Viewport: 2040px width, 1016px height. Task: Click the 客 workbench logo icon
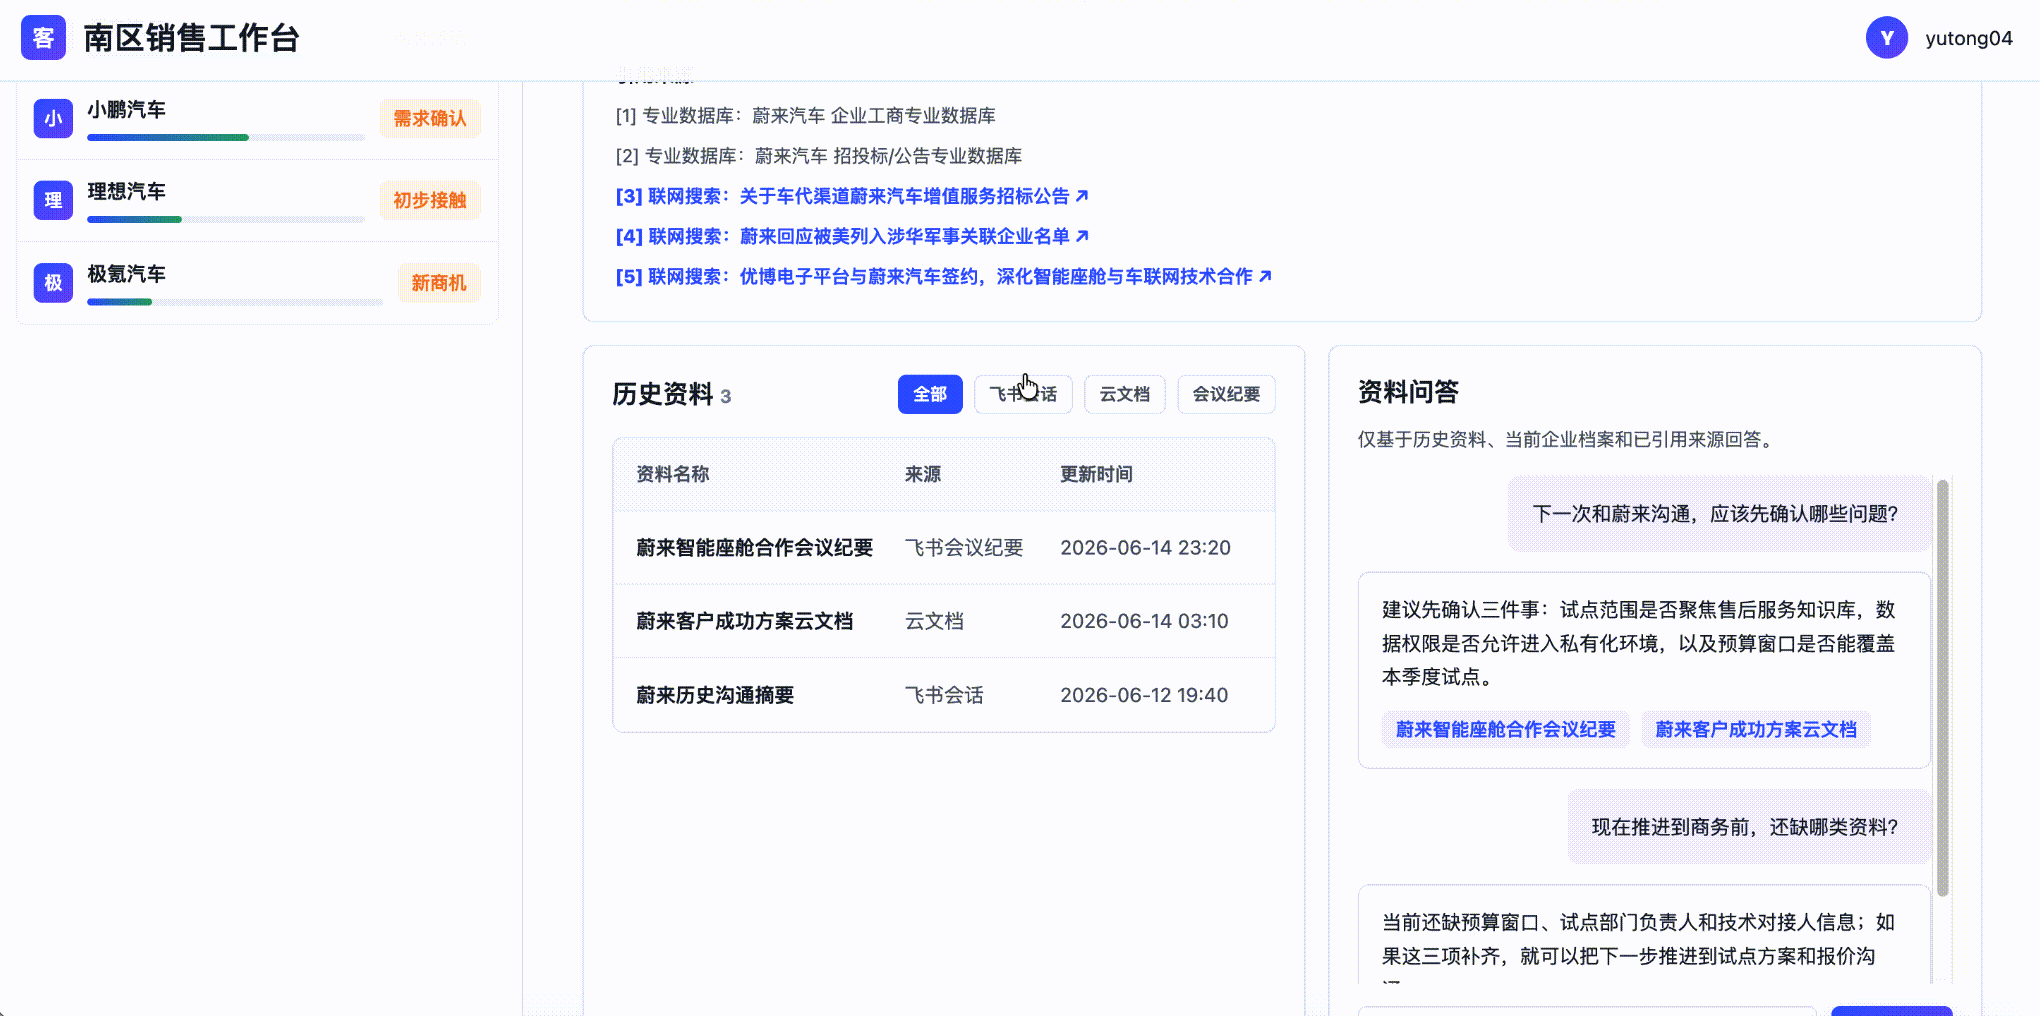click(x=43, y=38)
